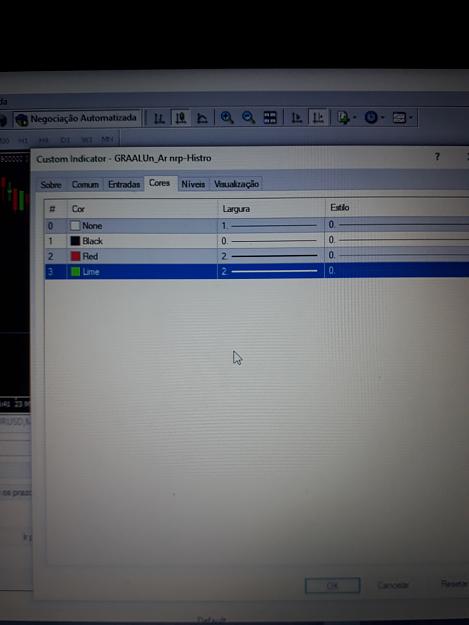Screen dimensions: 469x625
Task: Toggle the chart shift icon
Action: coord(318,118)
